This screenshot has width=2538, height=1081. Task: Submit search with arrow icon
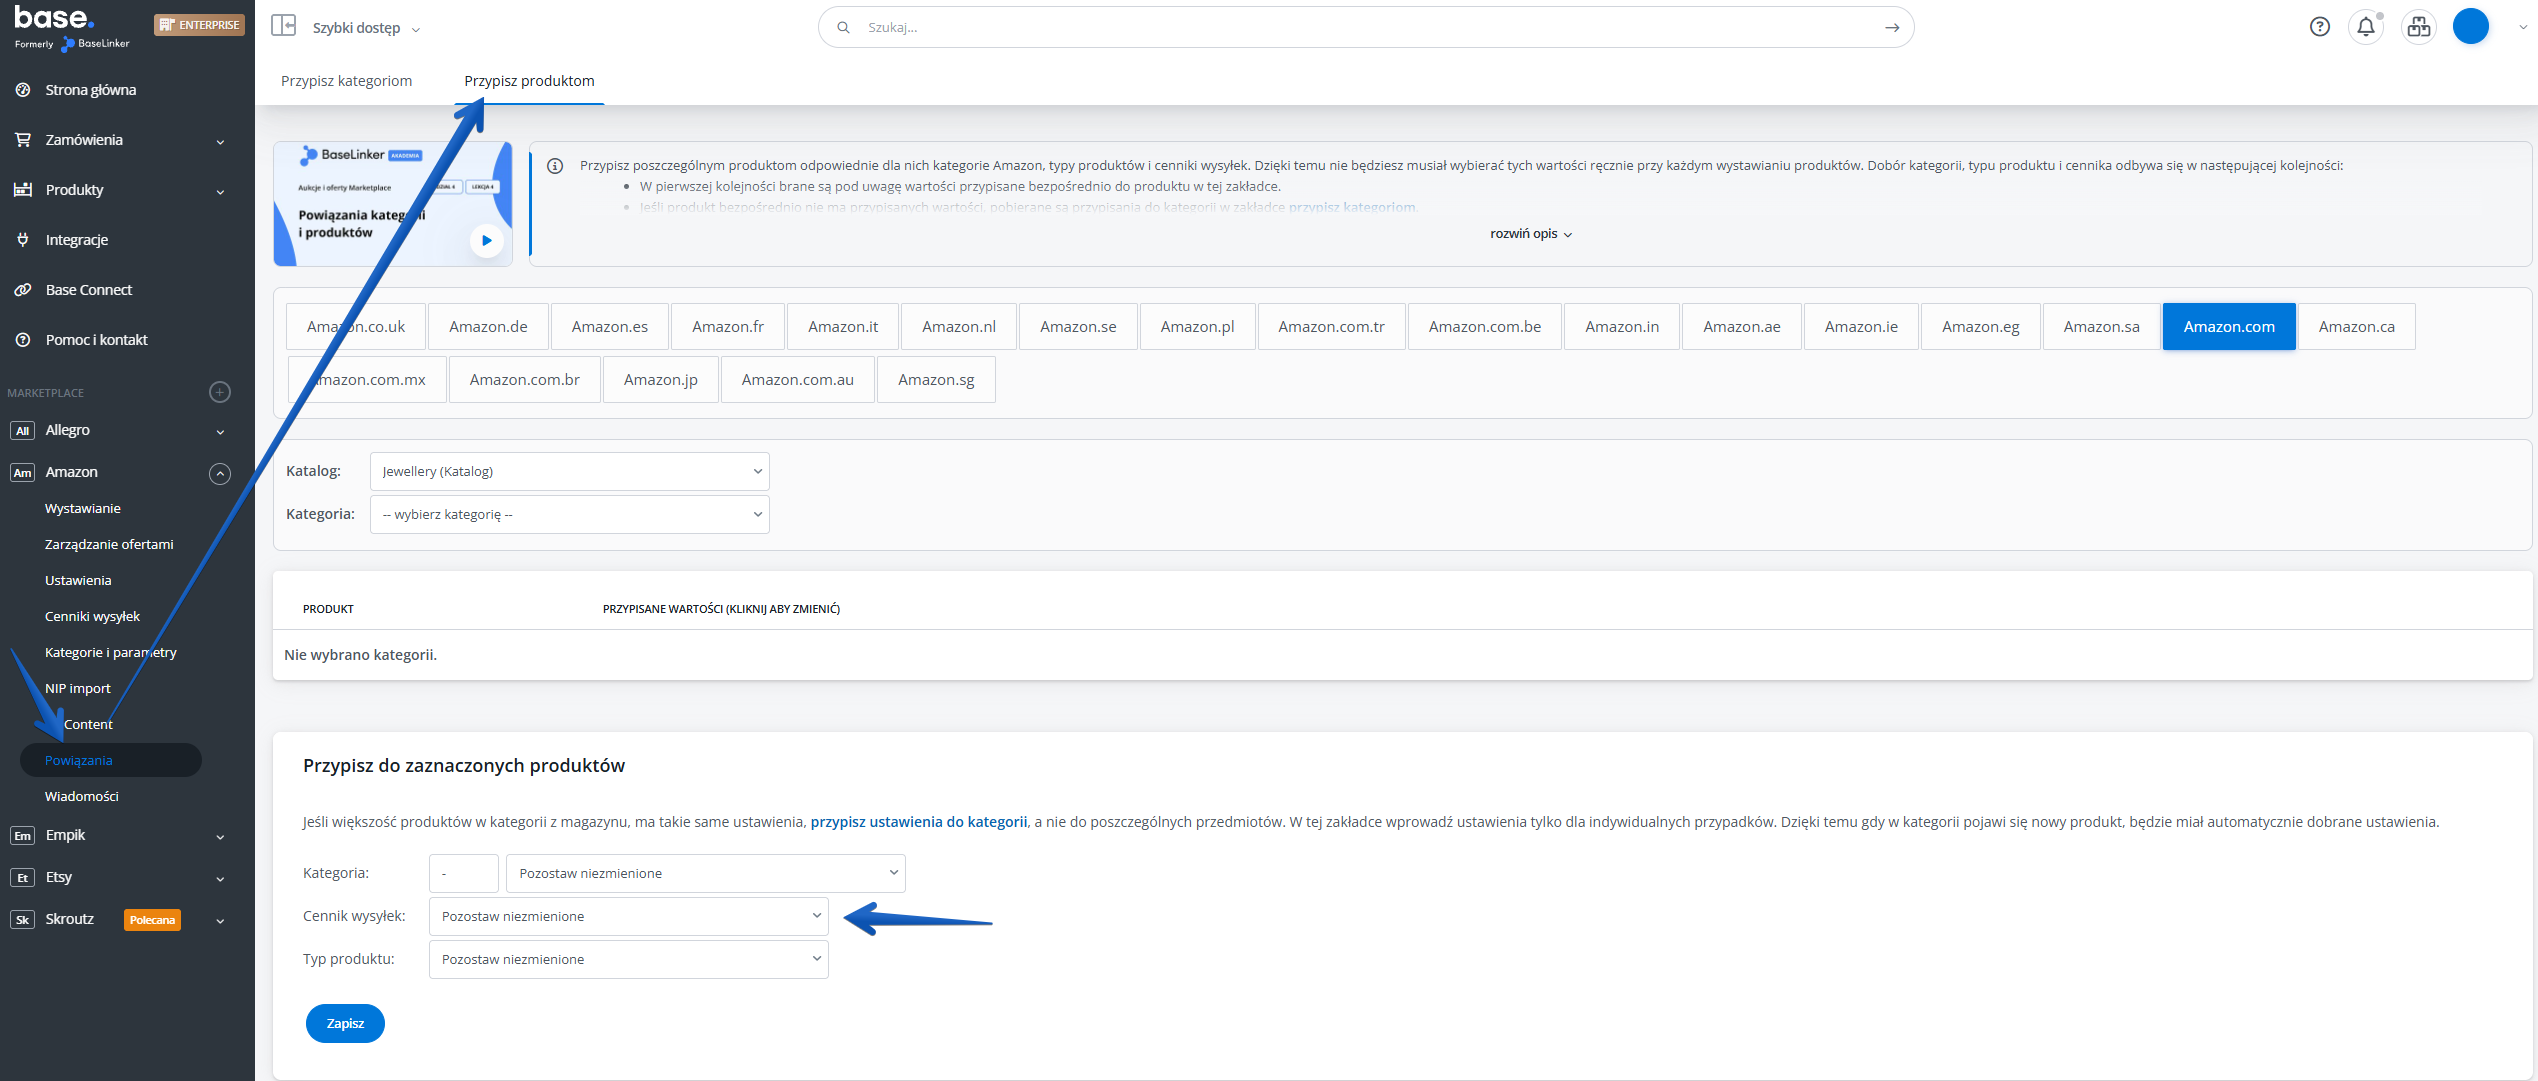click(x=1892, y=27)
